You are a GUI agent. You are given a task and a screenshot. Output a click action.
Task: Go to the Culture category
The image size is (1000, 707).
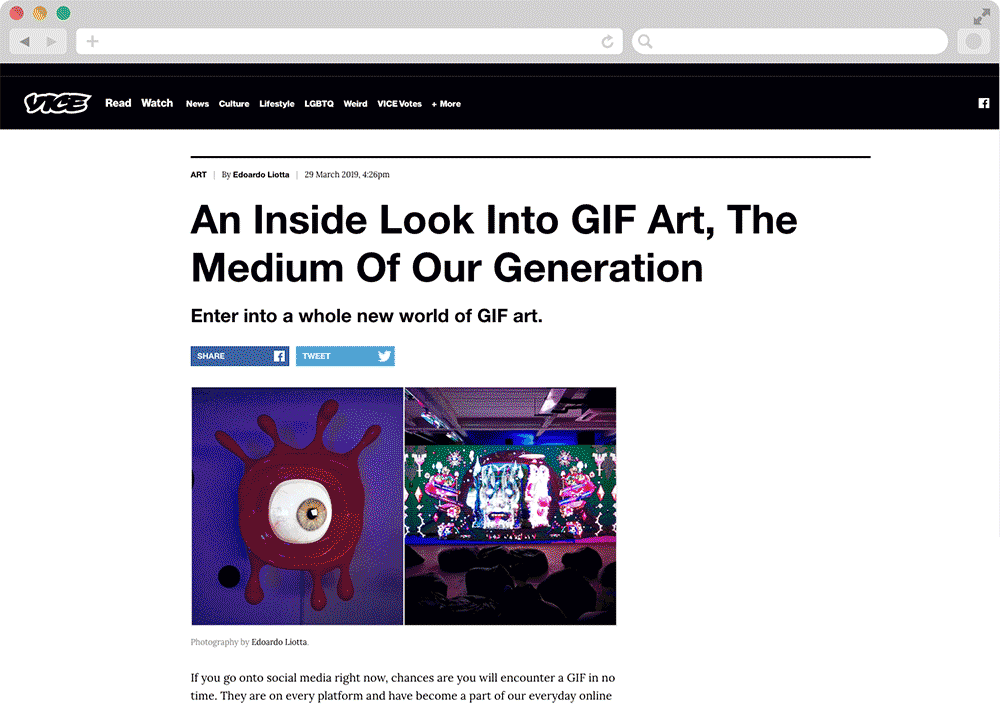(x=234, y=104)
